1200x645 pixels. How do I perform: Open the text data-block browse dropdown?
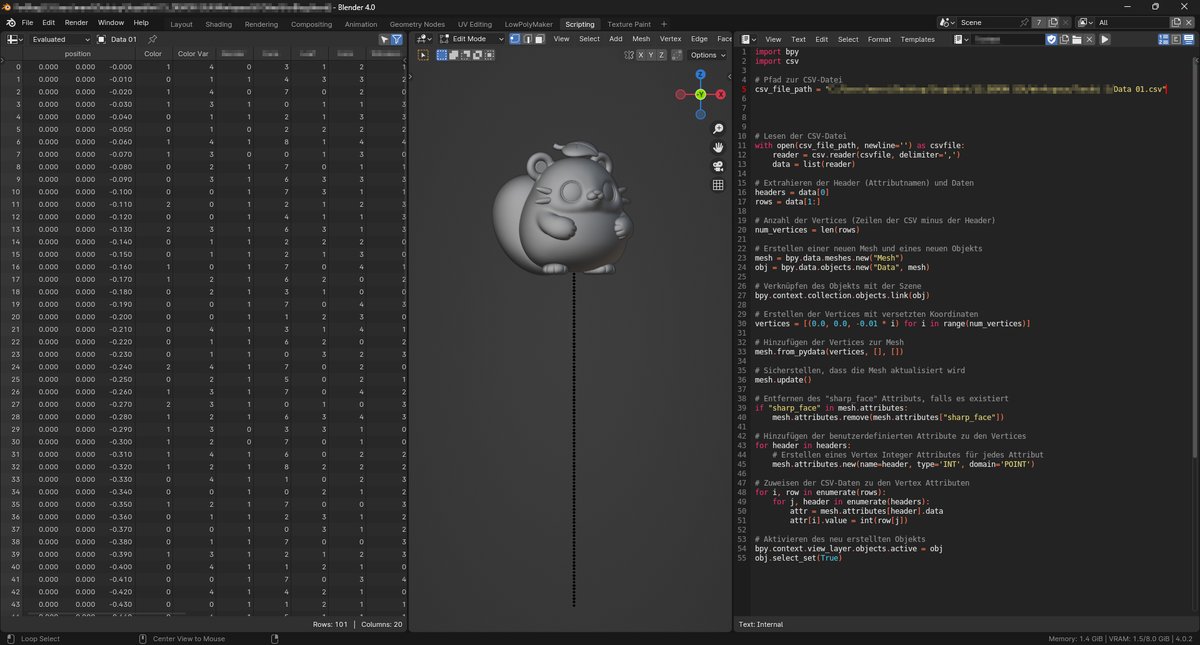point(962,39)
